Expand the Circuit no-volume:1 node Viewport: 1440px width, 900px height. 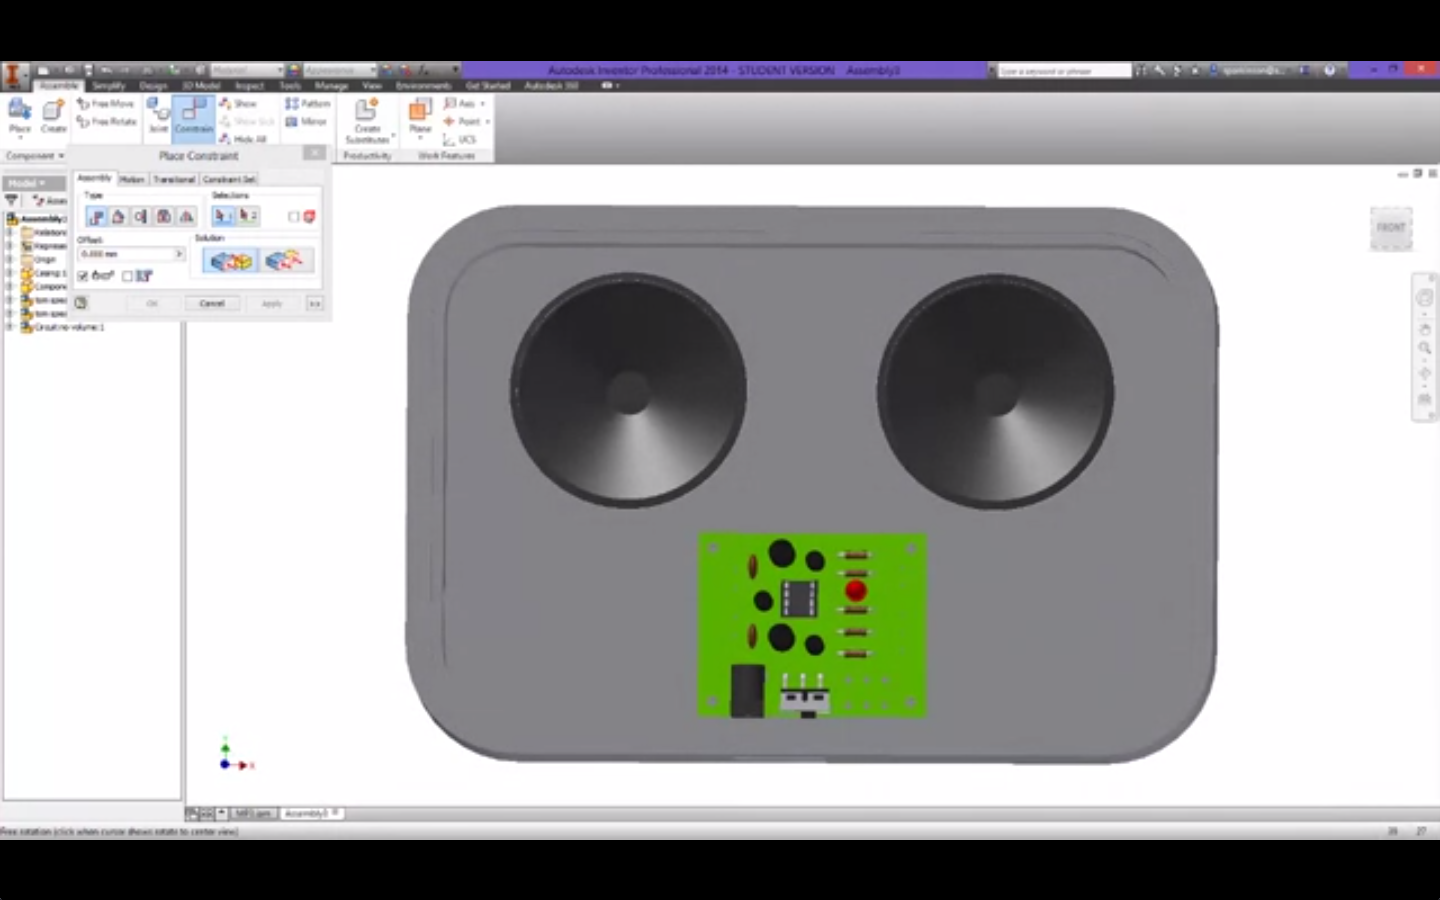[x=9, y=327]
